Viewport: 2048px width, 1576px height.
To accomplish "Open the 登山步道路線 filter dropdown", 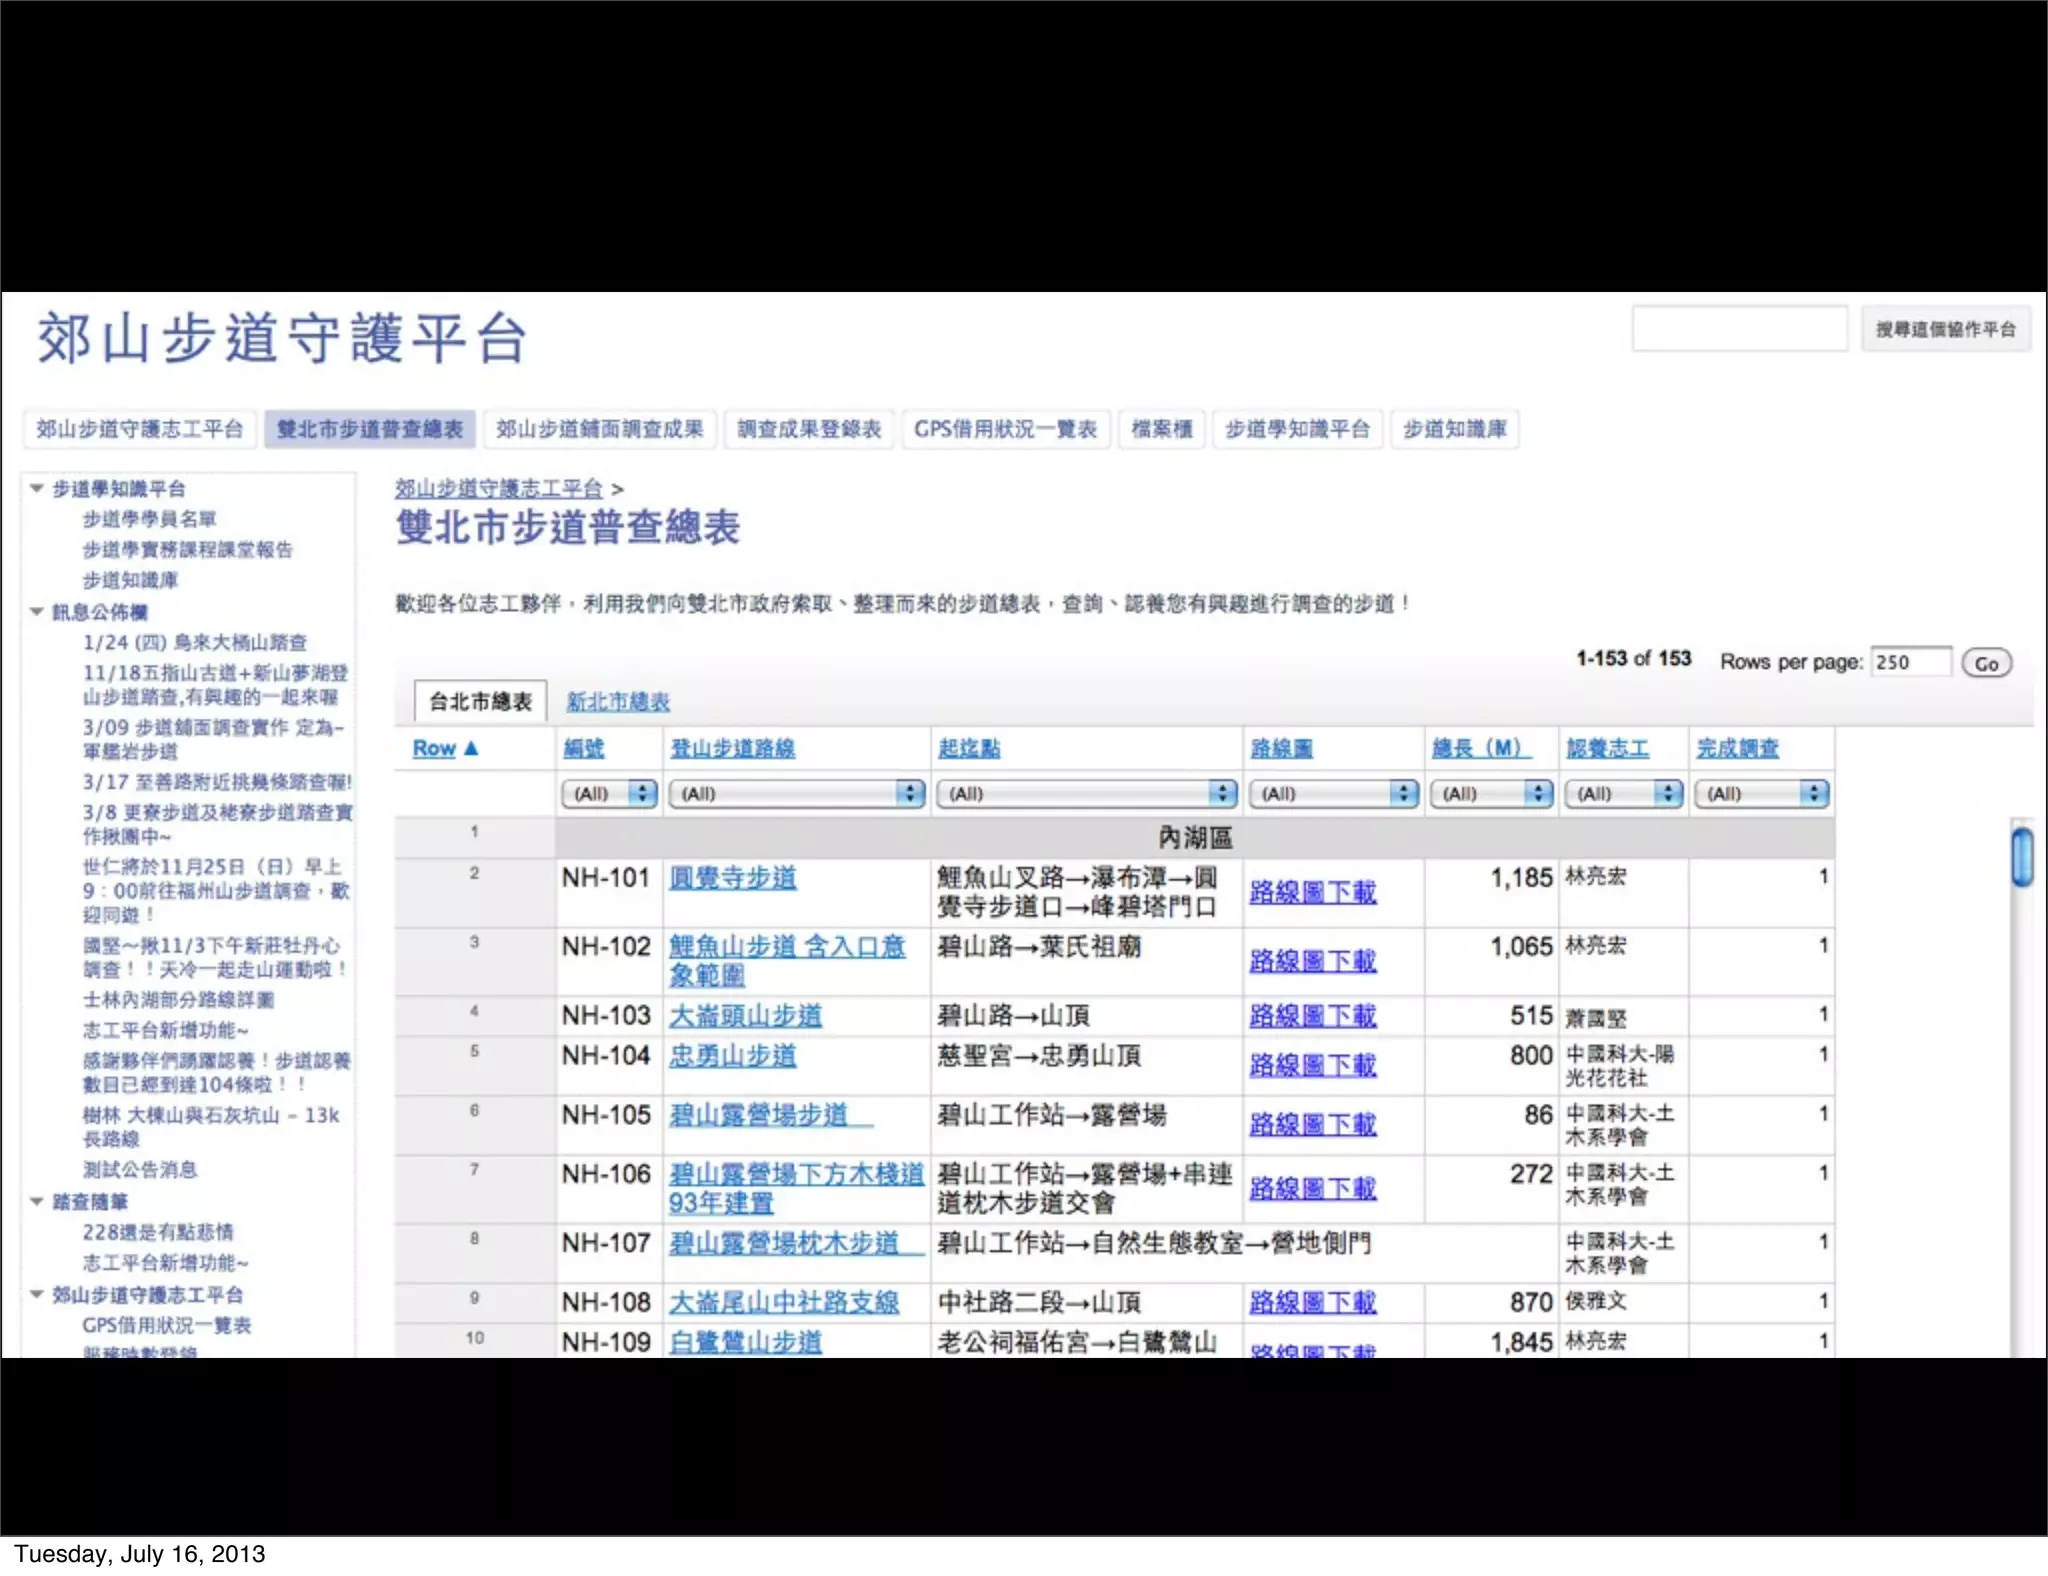I will [x=796, y=793].
